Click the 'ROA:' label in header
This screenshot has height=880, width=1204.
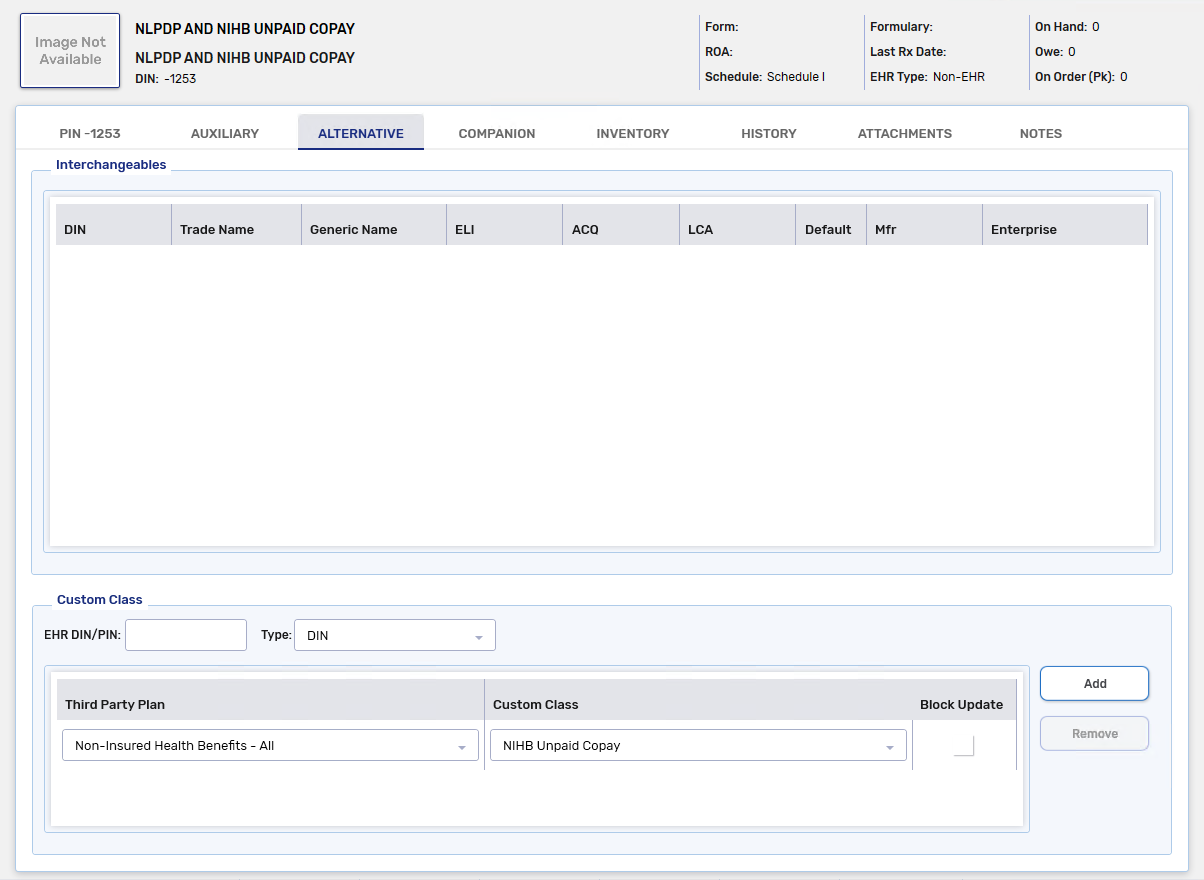(x=719, y=51)
